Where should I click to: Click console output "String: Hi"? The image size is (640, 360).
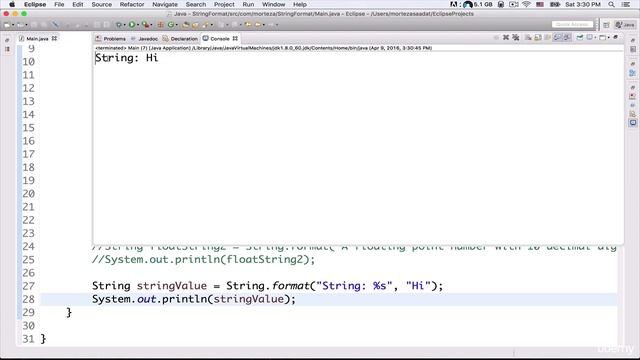point(127,58)
